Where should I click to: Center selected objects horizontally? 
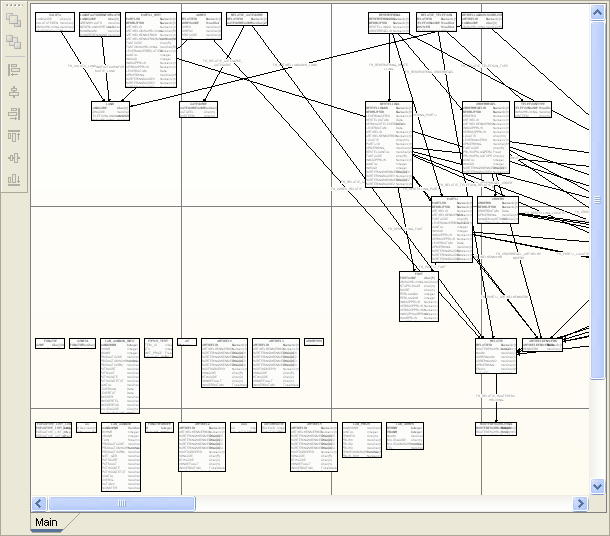[14, 92]
